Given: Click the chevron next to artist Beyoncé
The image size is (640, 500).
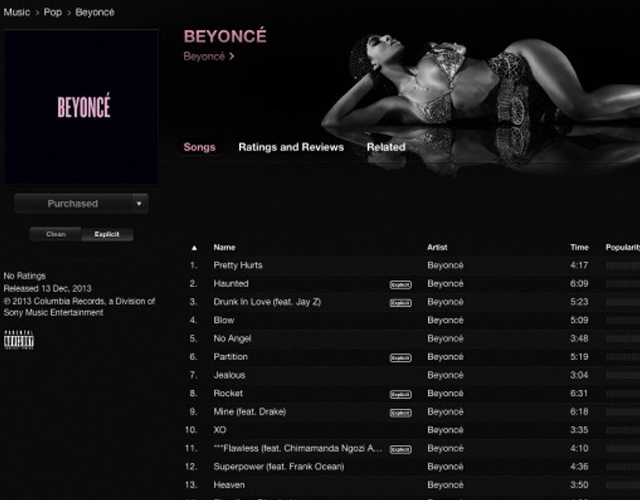Looking at the screenshot, I should point(232,57).
